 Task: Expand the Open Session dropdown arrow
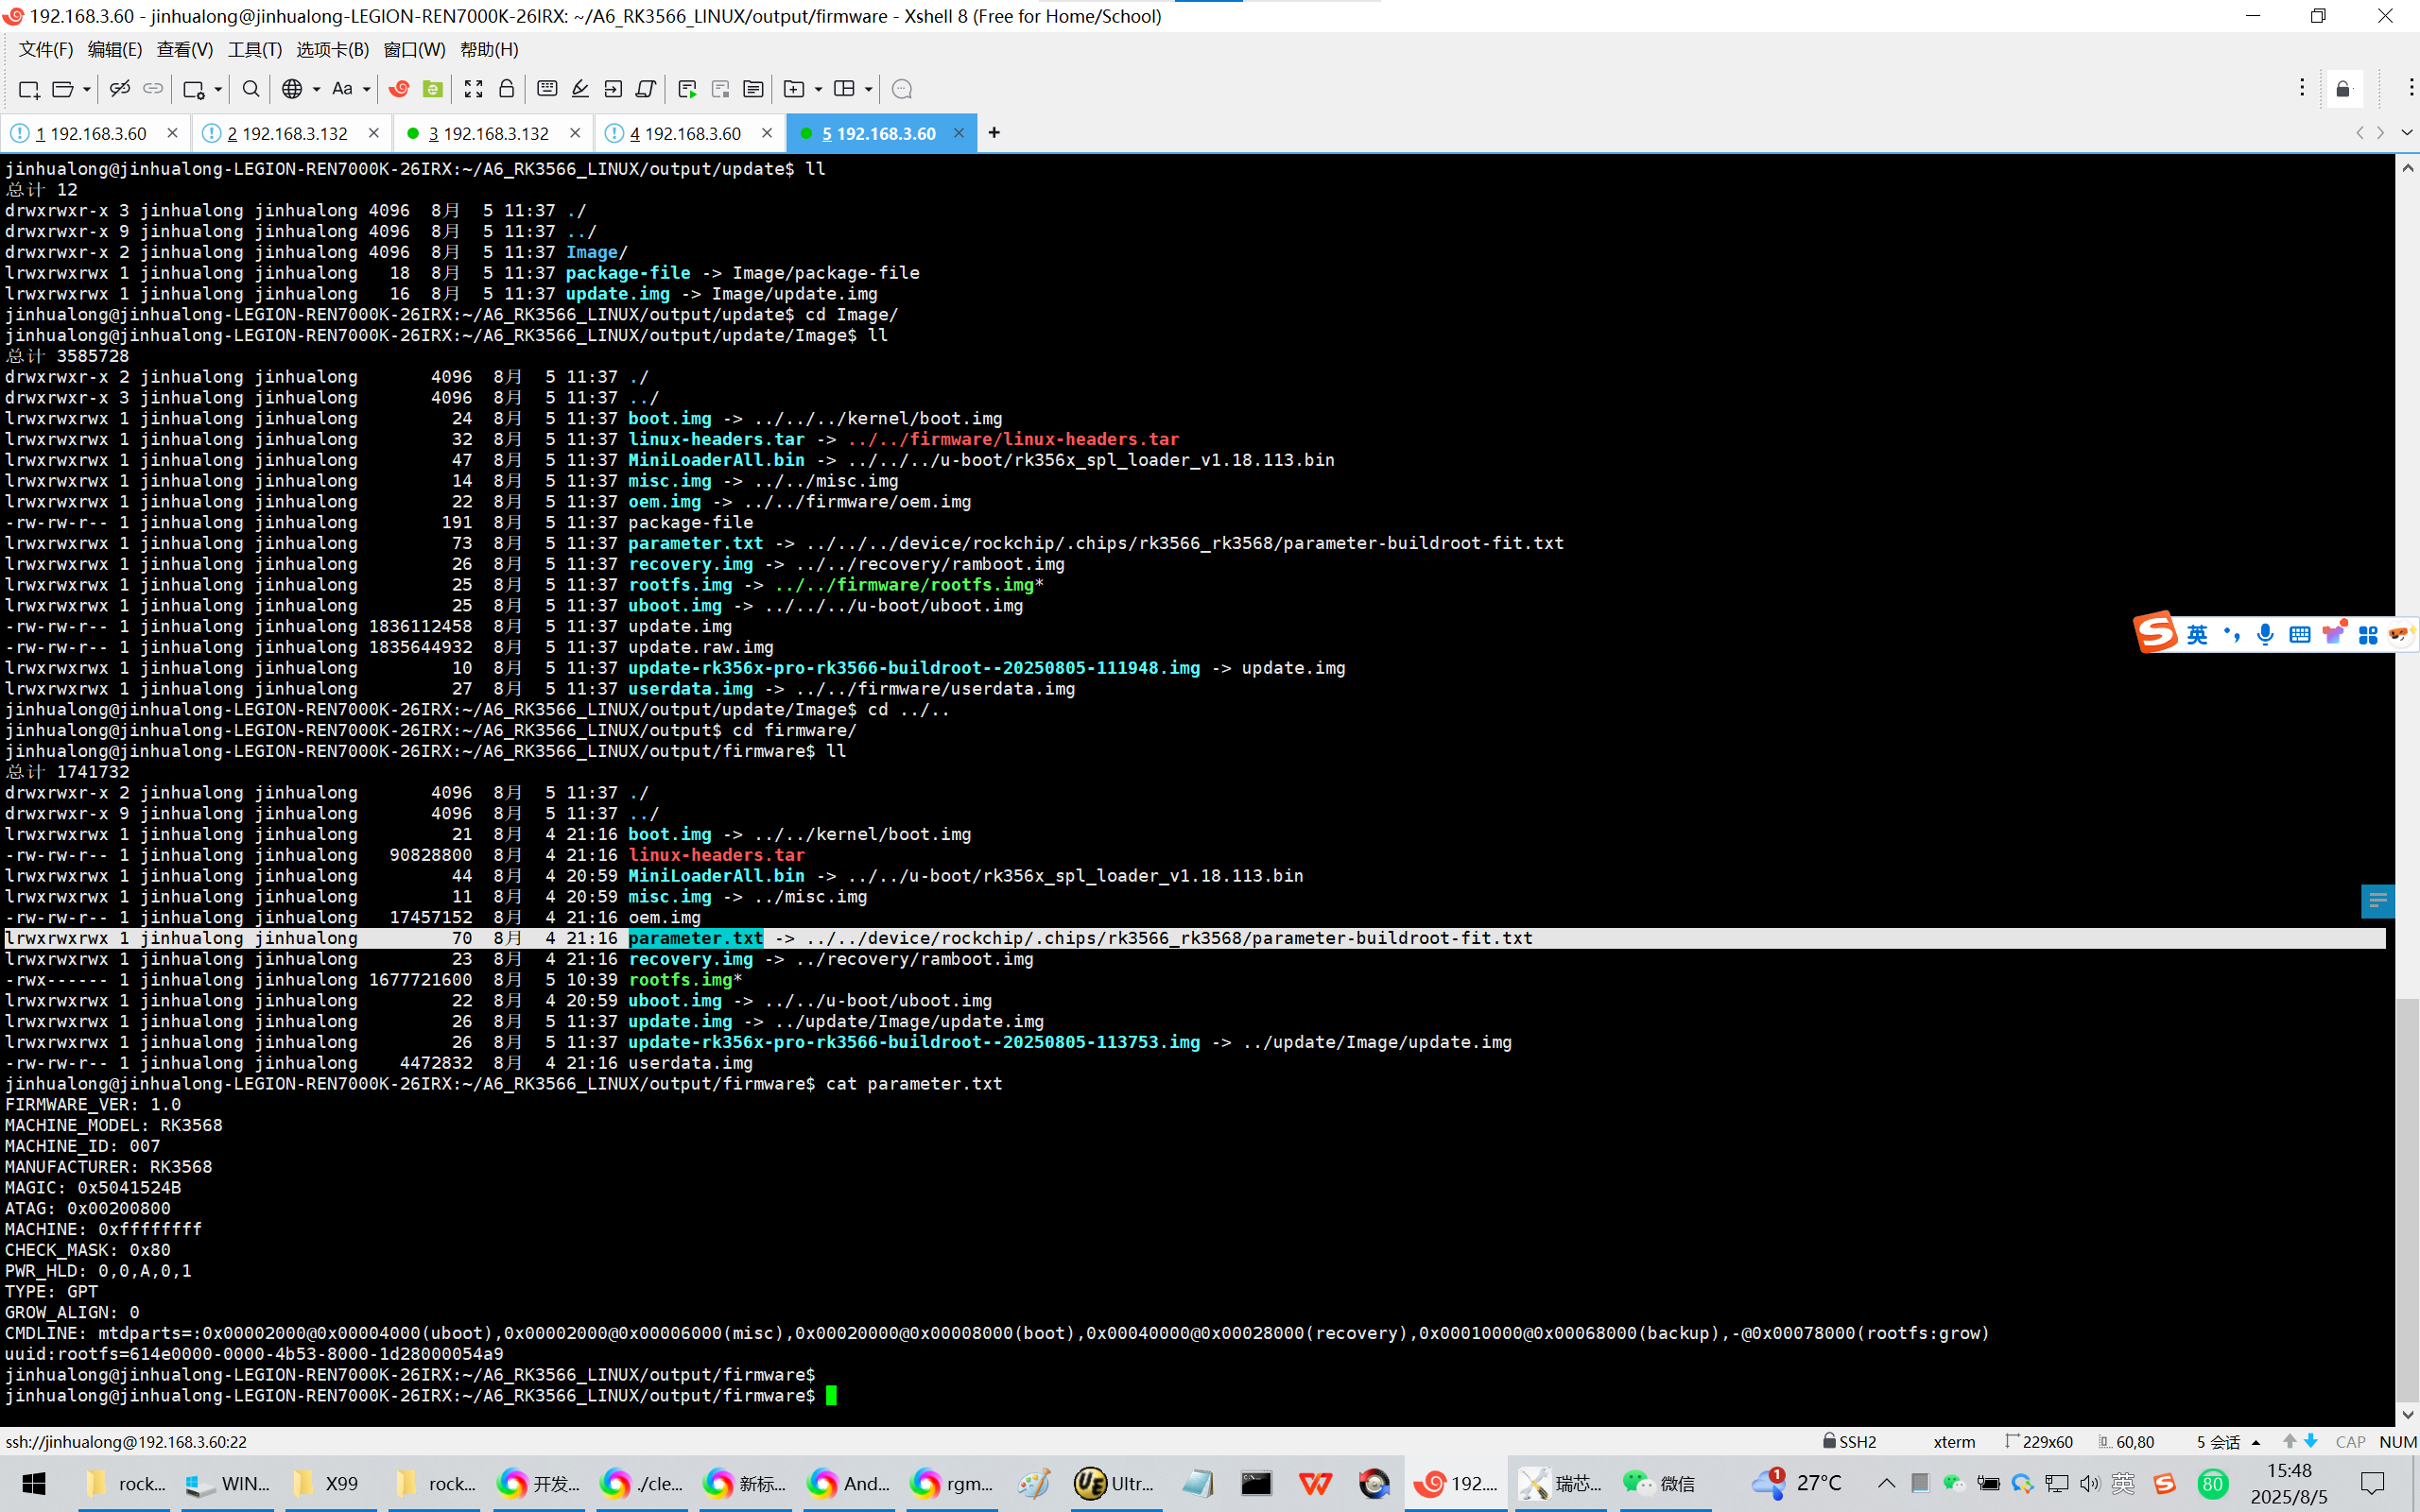coord(87,90)
